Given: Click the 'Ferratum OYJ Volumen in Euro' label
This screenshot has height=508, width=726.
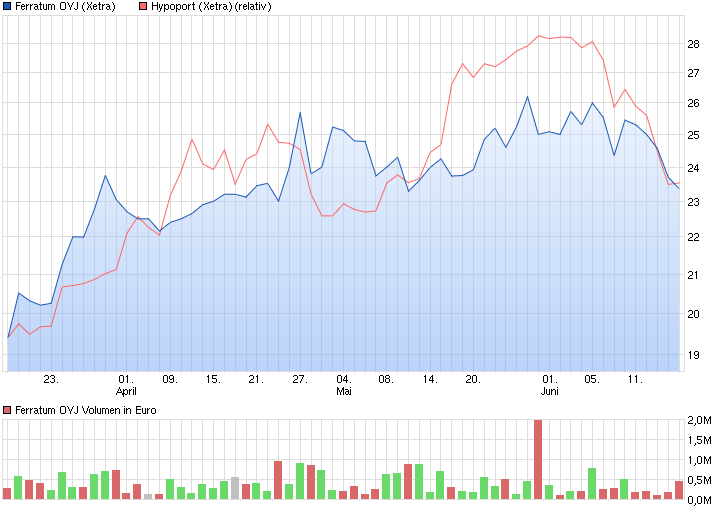Looking at the screenshot, I should [x=86, y=410].
